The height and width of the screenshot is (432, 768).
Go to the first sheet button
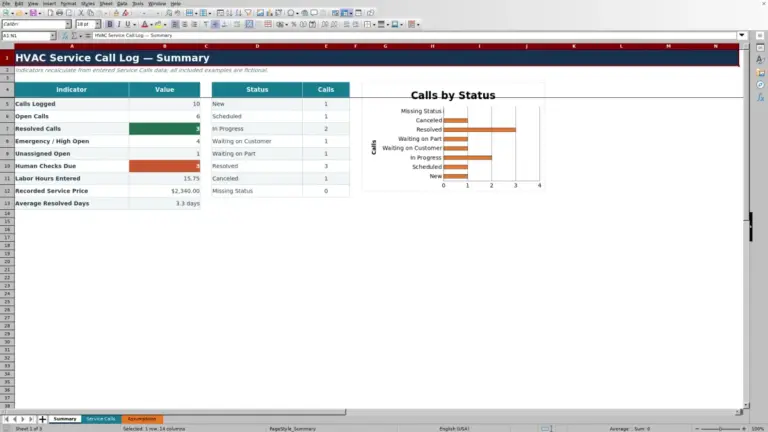coord(6,419)
